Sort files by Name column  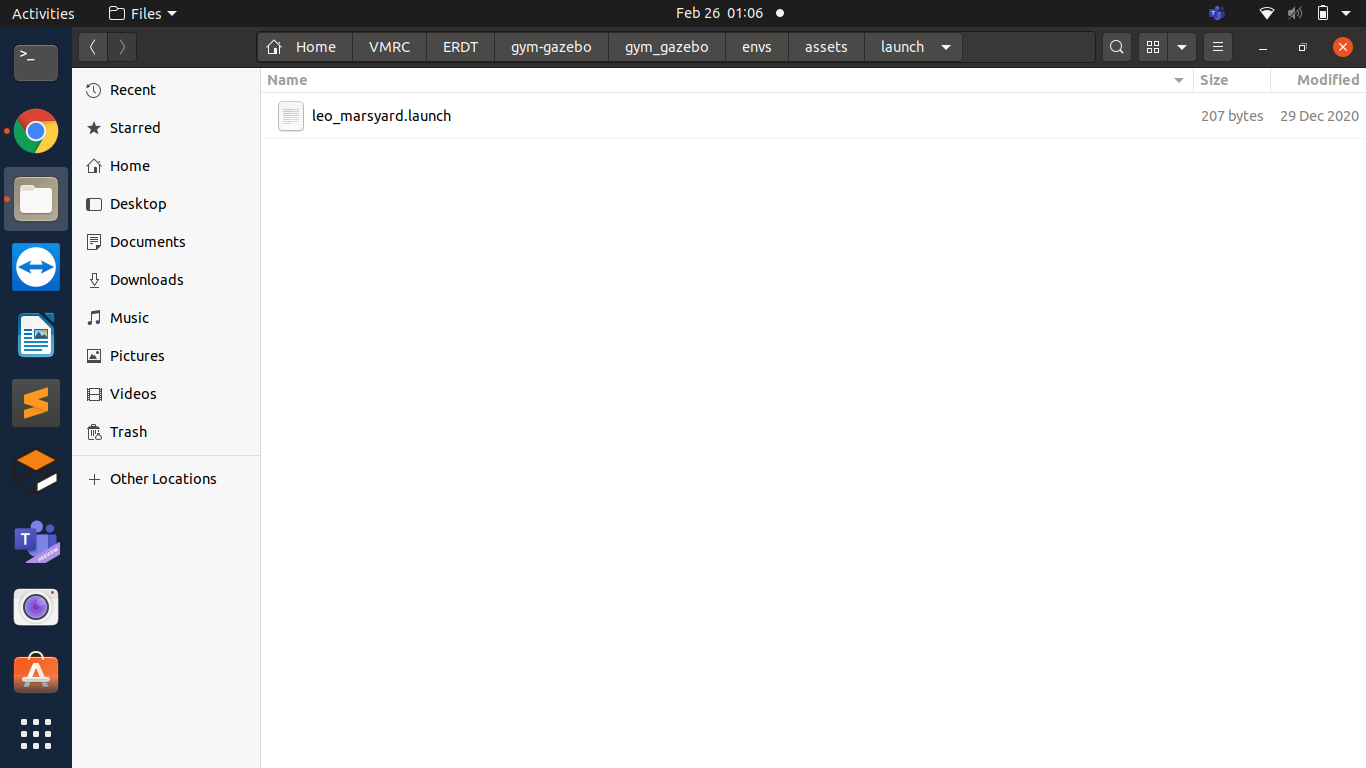pos(727,80)
